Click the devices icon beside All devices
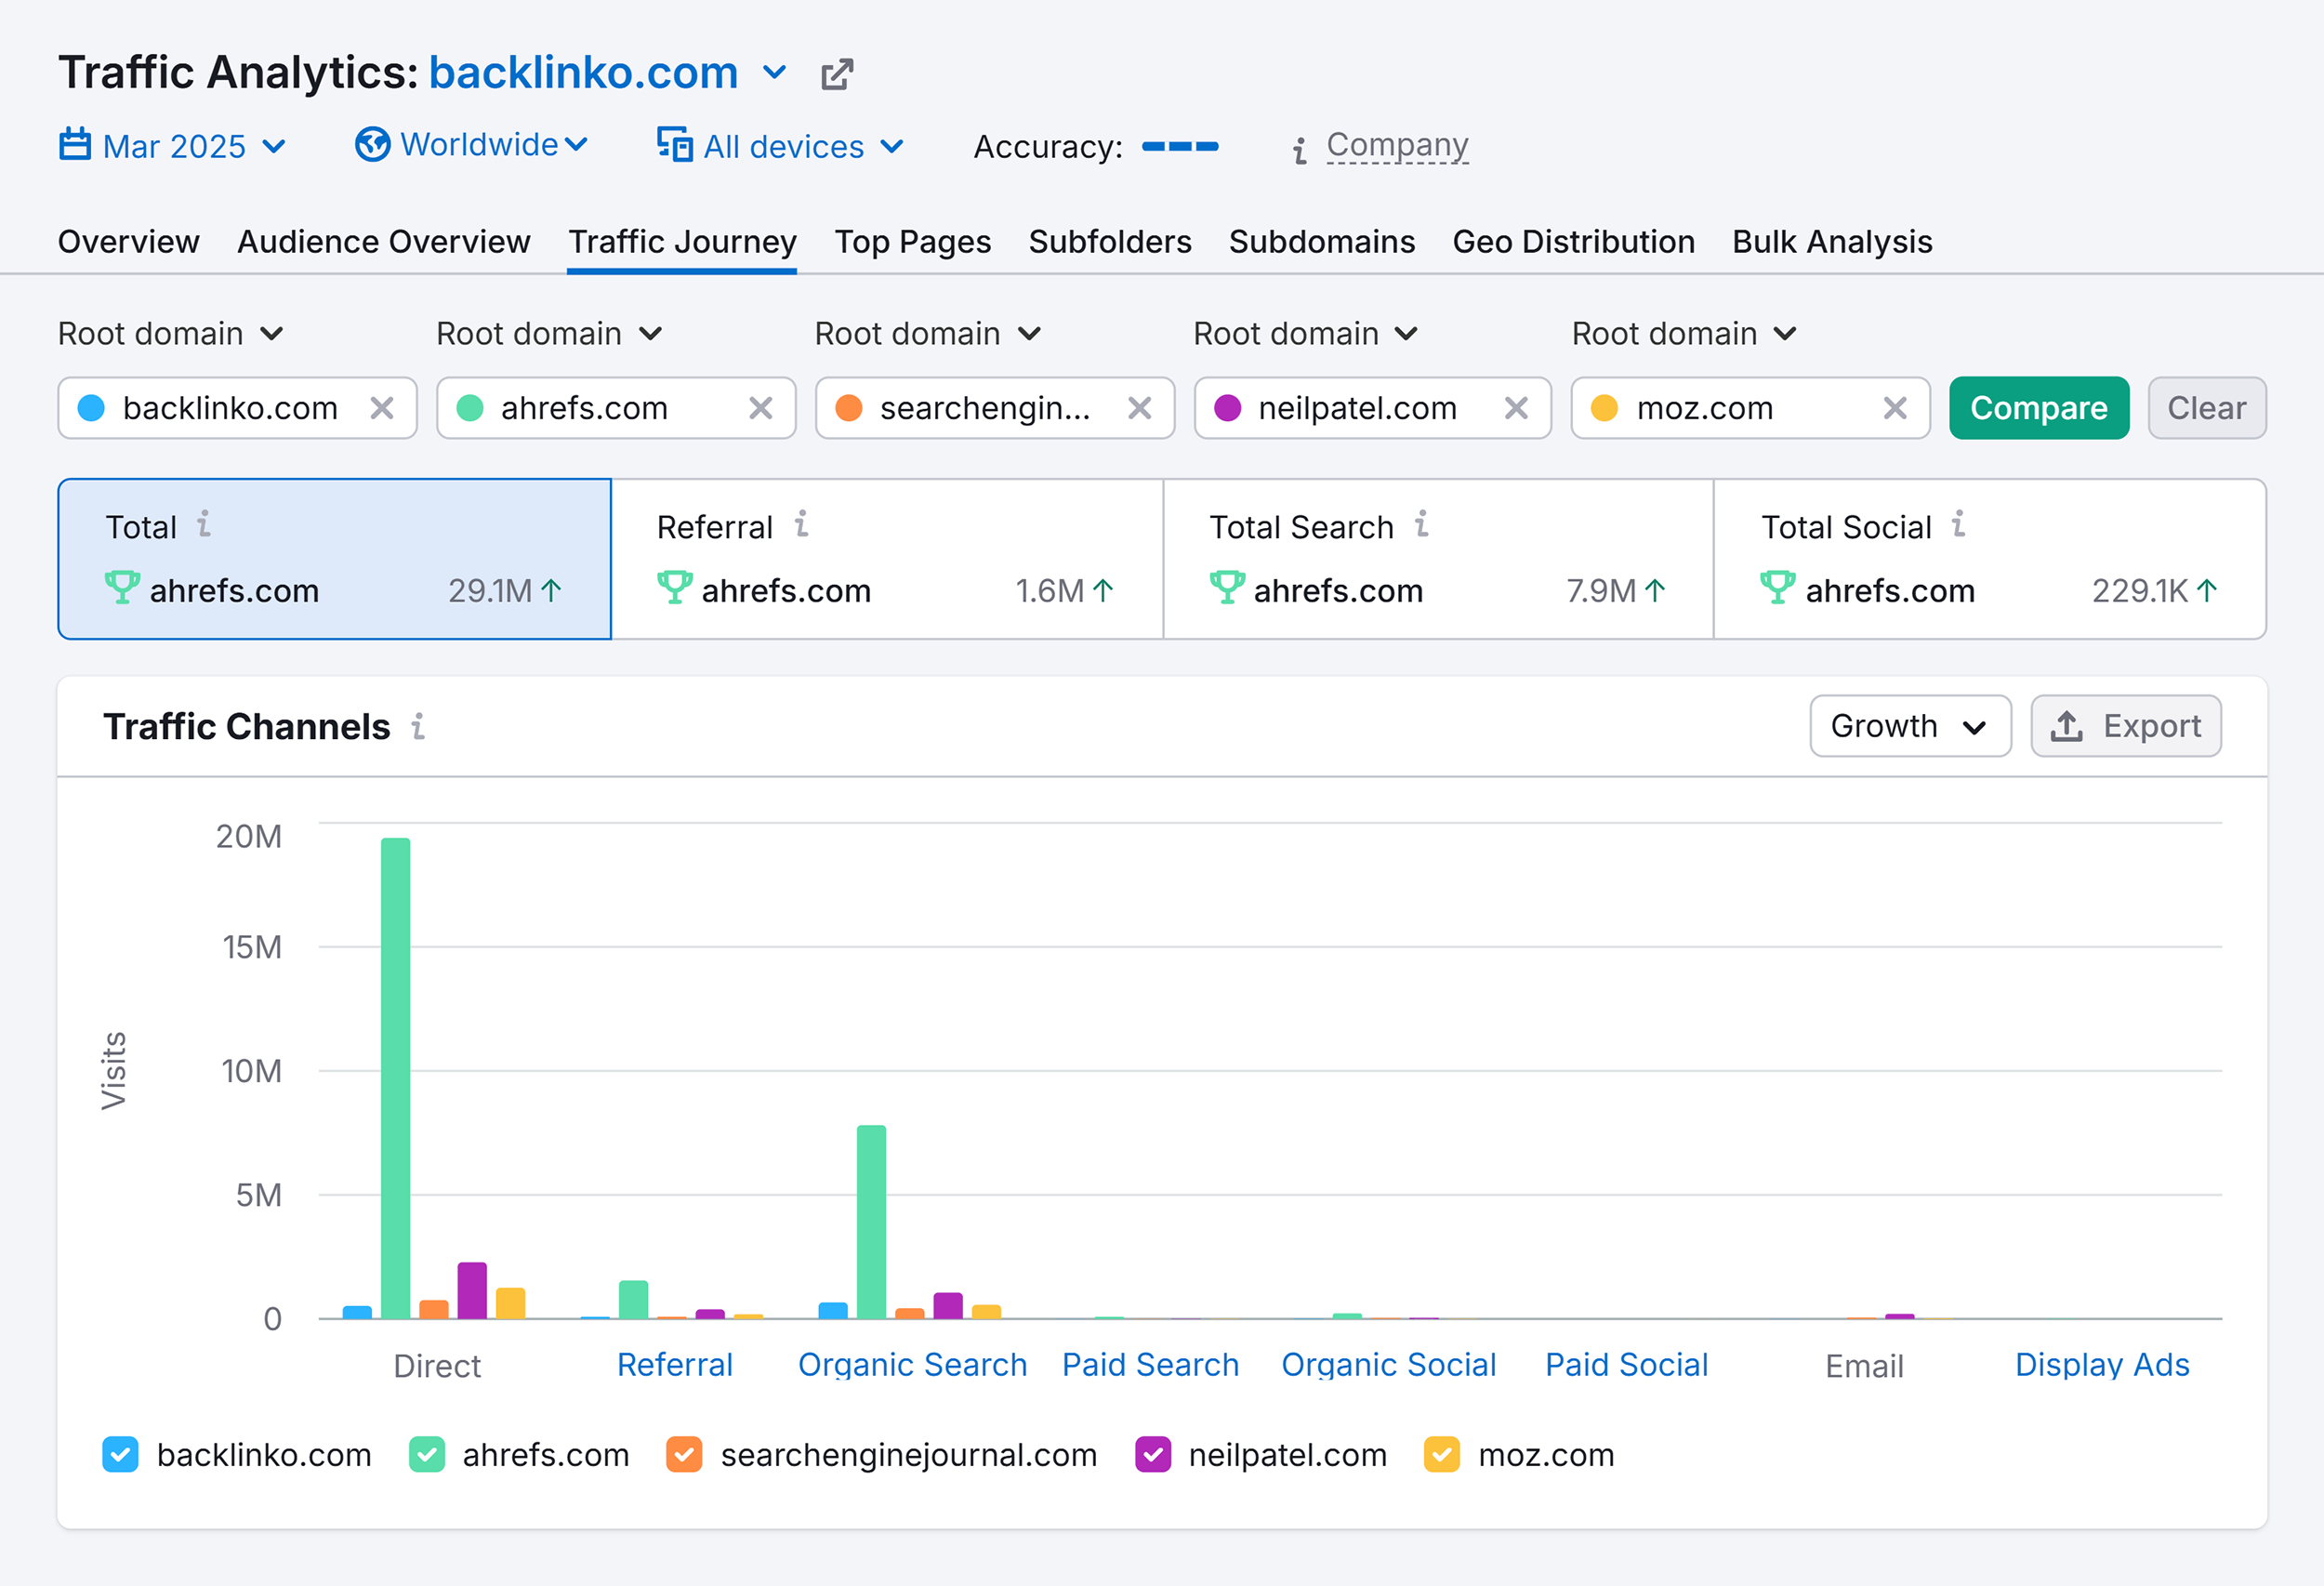This screenshot has height=1586, width=2324. [675, 145]
